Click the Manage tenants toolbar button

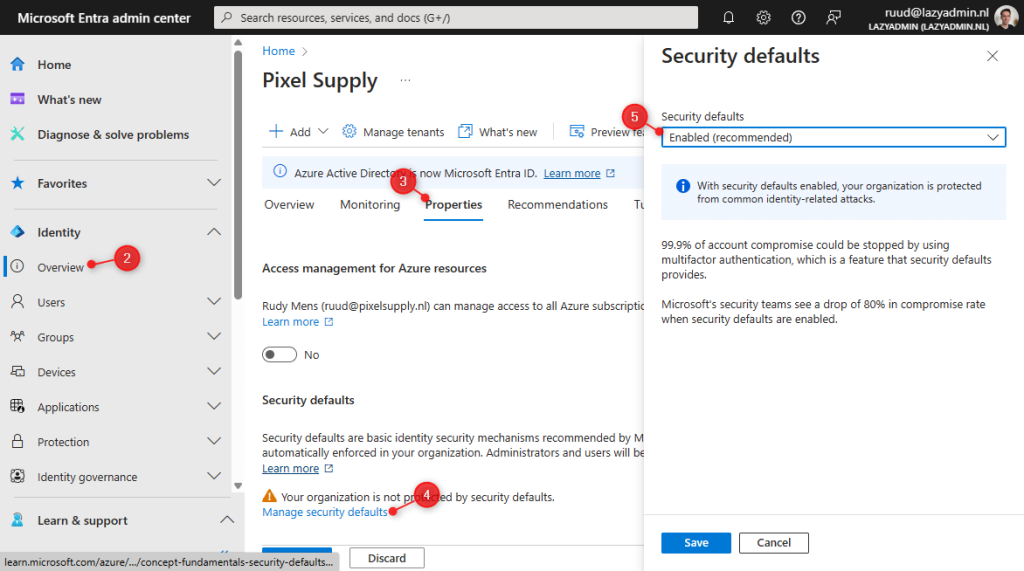pyautogui.click(x=393, y=132)
